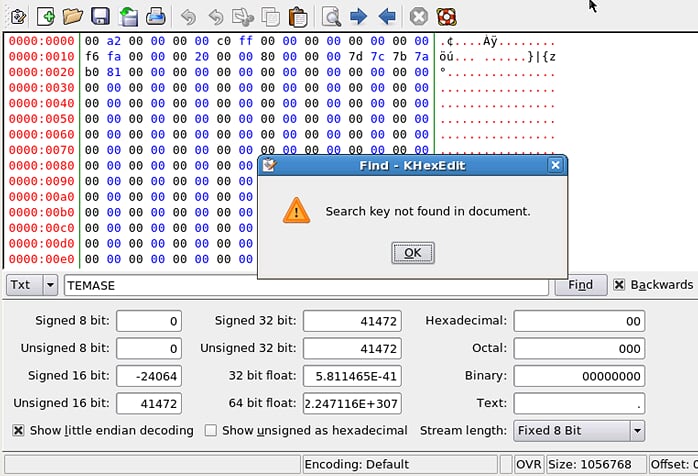Open help with the lifebuoy icon
This screenshot has width=698, height=476.
(446, 17)
